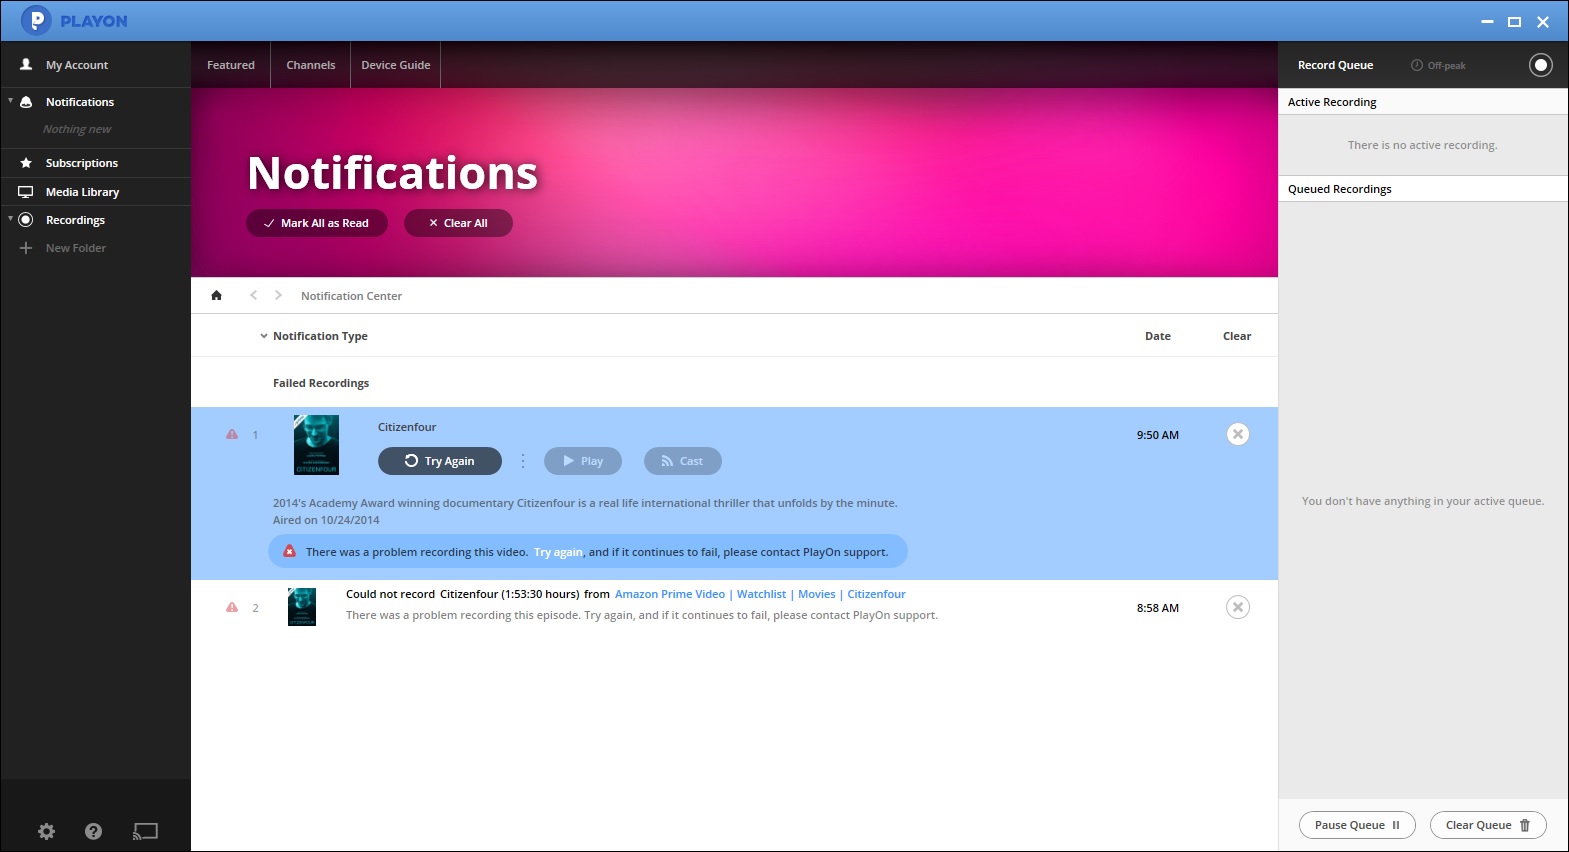Switch to the Featured tab
Viewport: 1569px width, 852px height.
(231, 65)
